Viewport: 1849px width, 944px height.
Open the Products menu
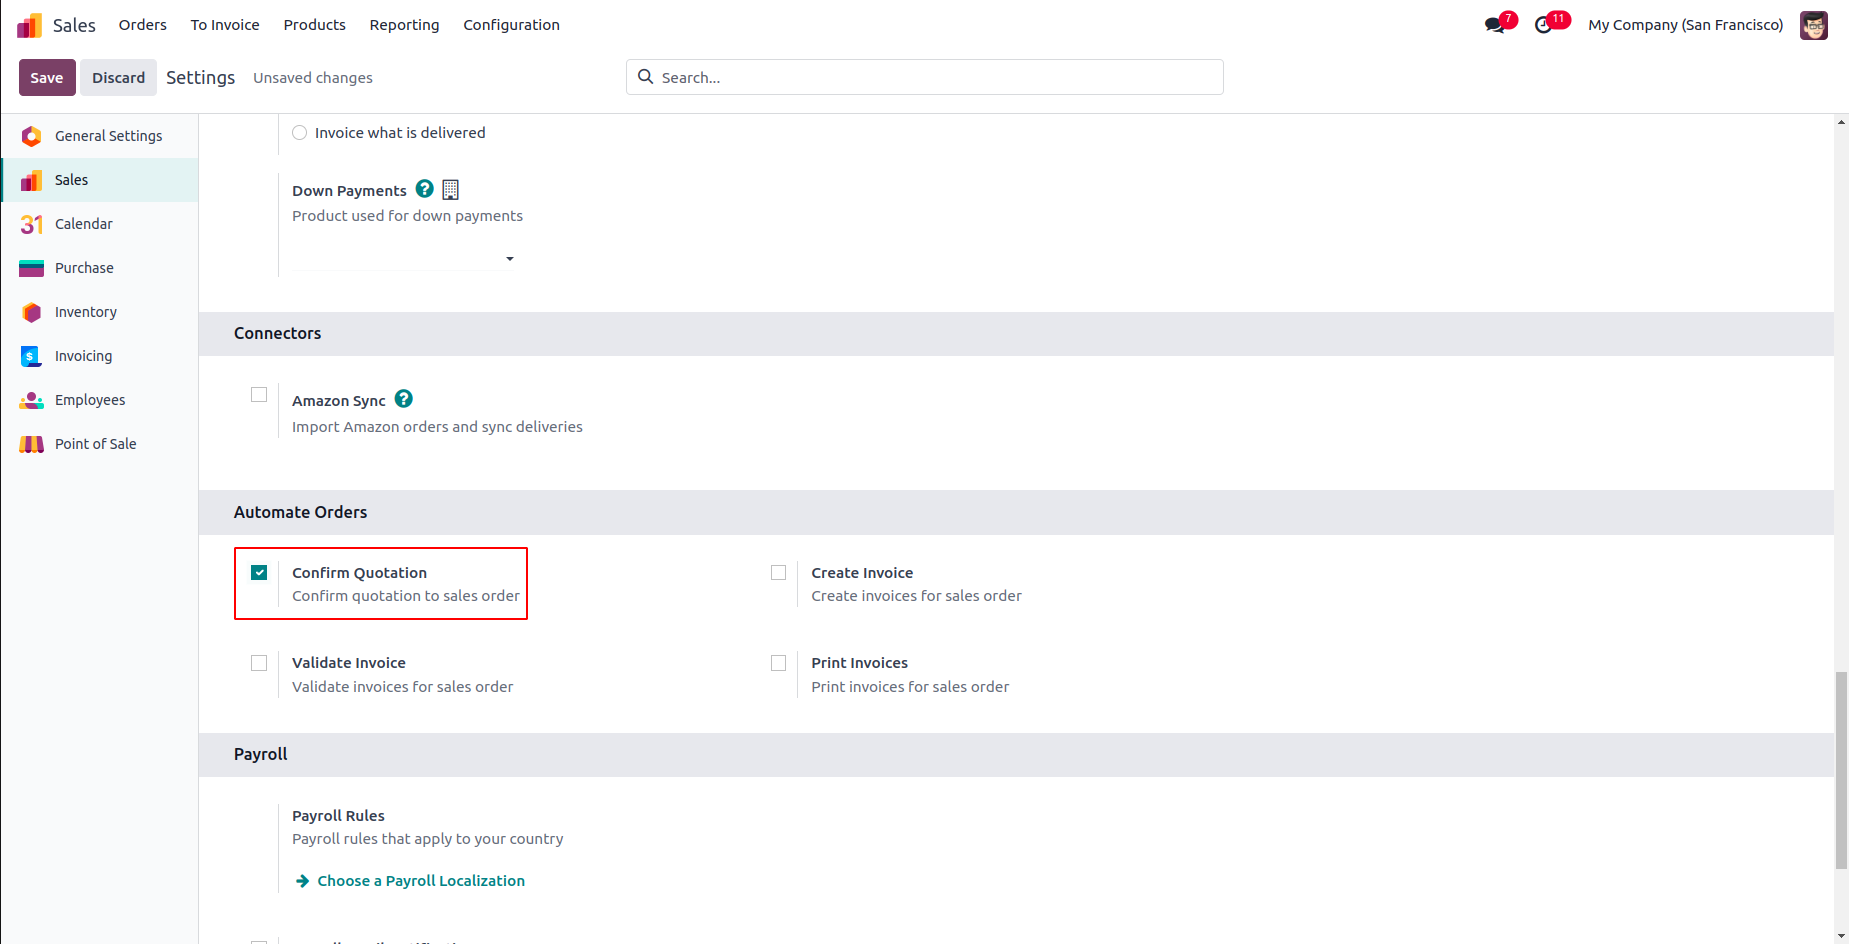coord(314,25)
